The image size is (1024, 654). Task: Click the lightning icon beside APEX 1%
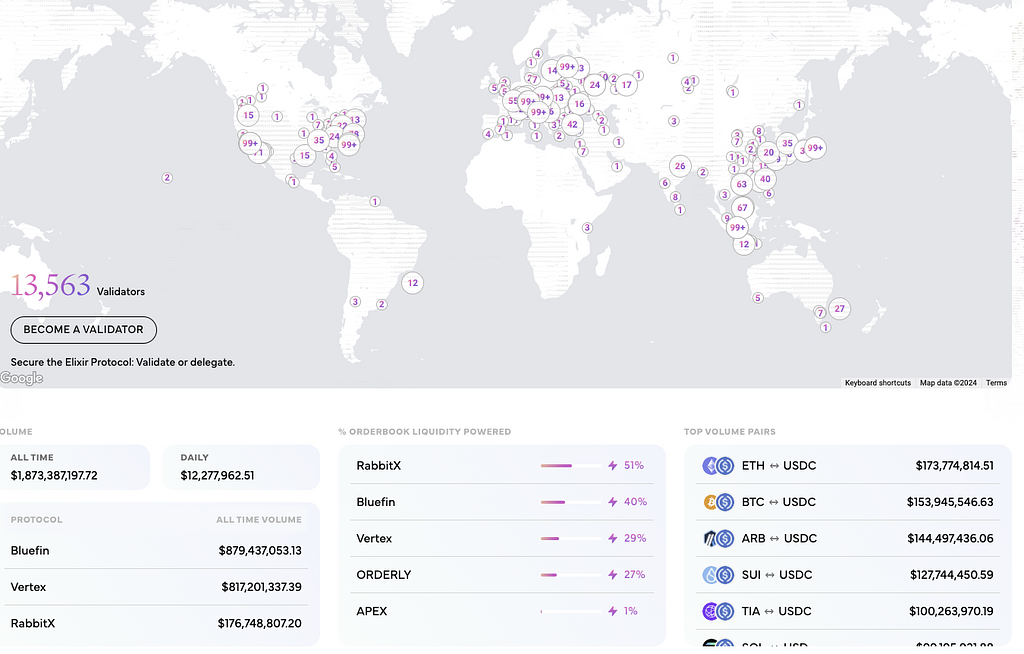(613, 611)
